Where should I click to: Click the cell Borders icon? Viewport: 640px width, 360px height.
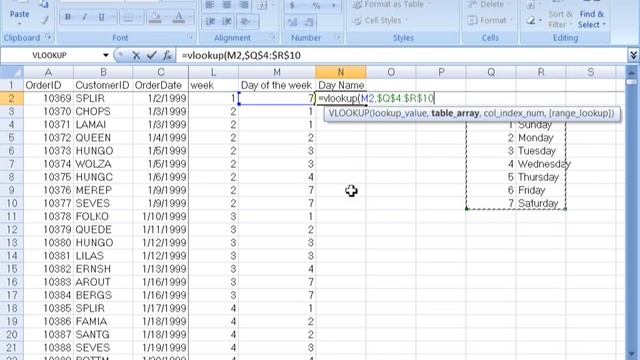point(128,18)
